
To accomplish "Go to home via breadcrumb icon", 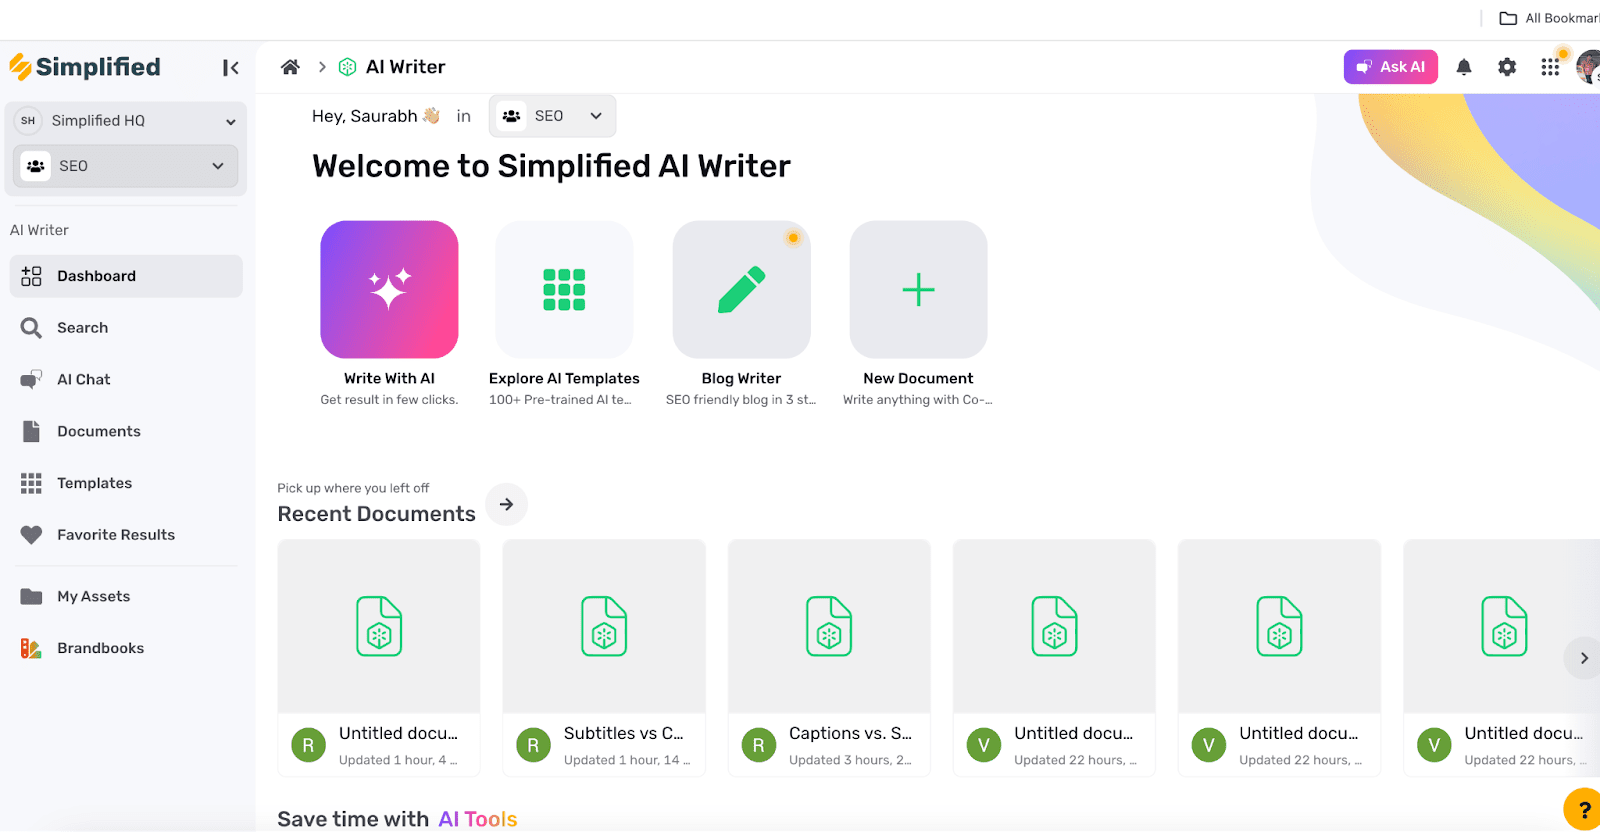I will click(290, 67).
